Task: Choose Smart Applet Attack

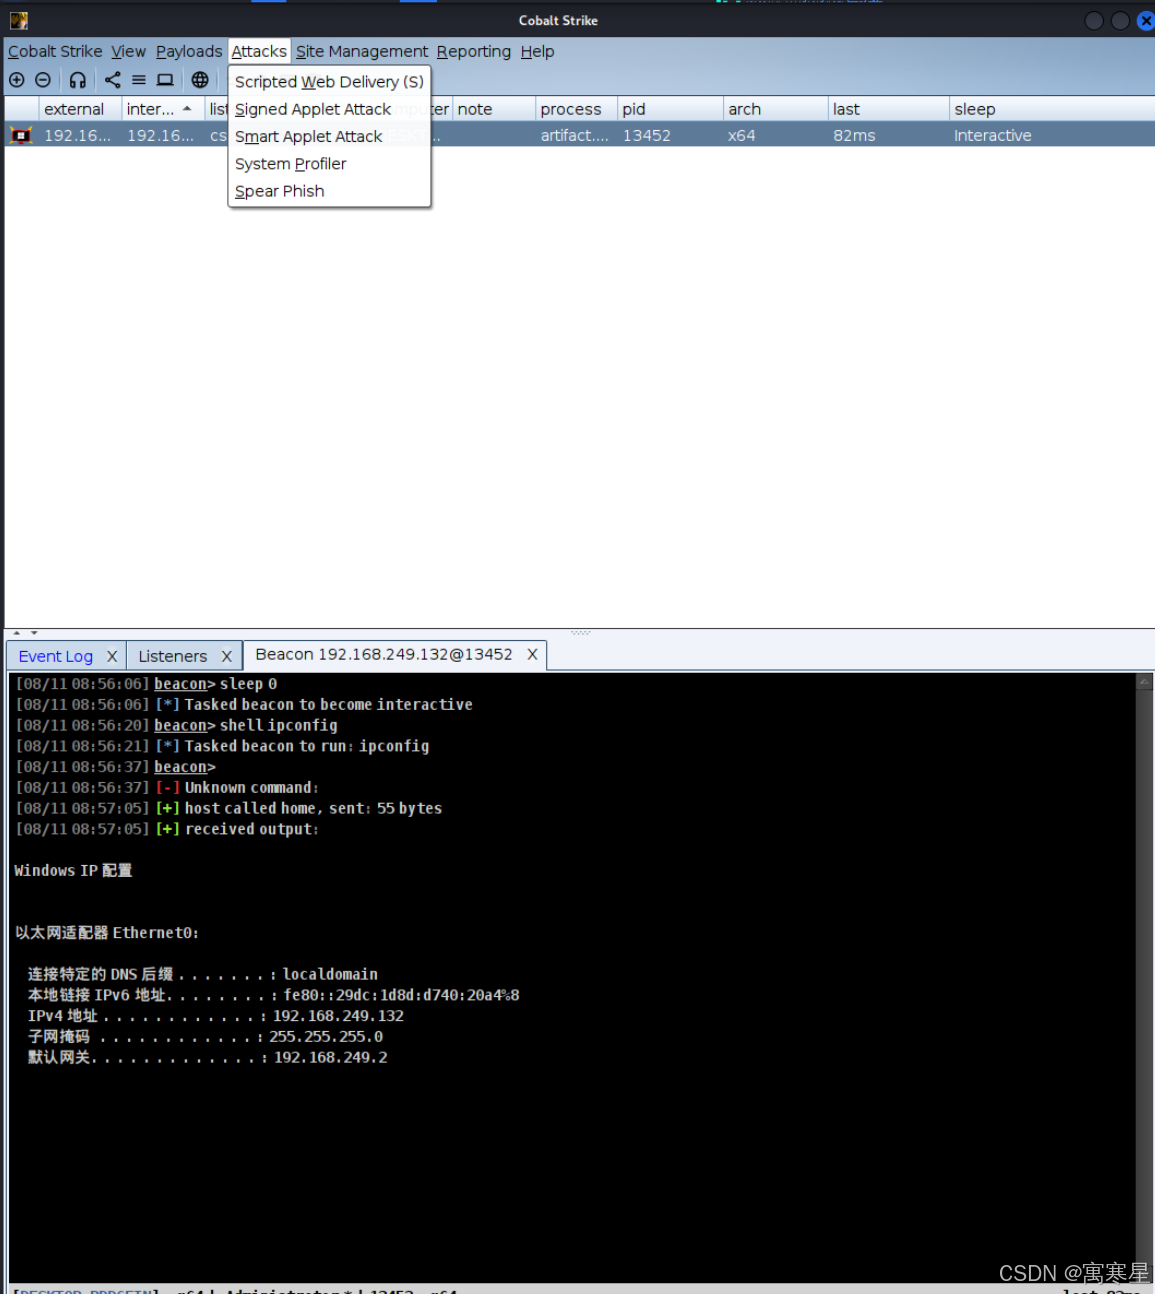Action: 329,136
